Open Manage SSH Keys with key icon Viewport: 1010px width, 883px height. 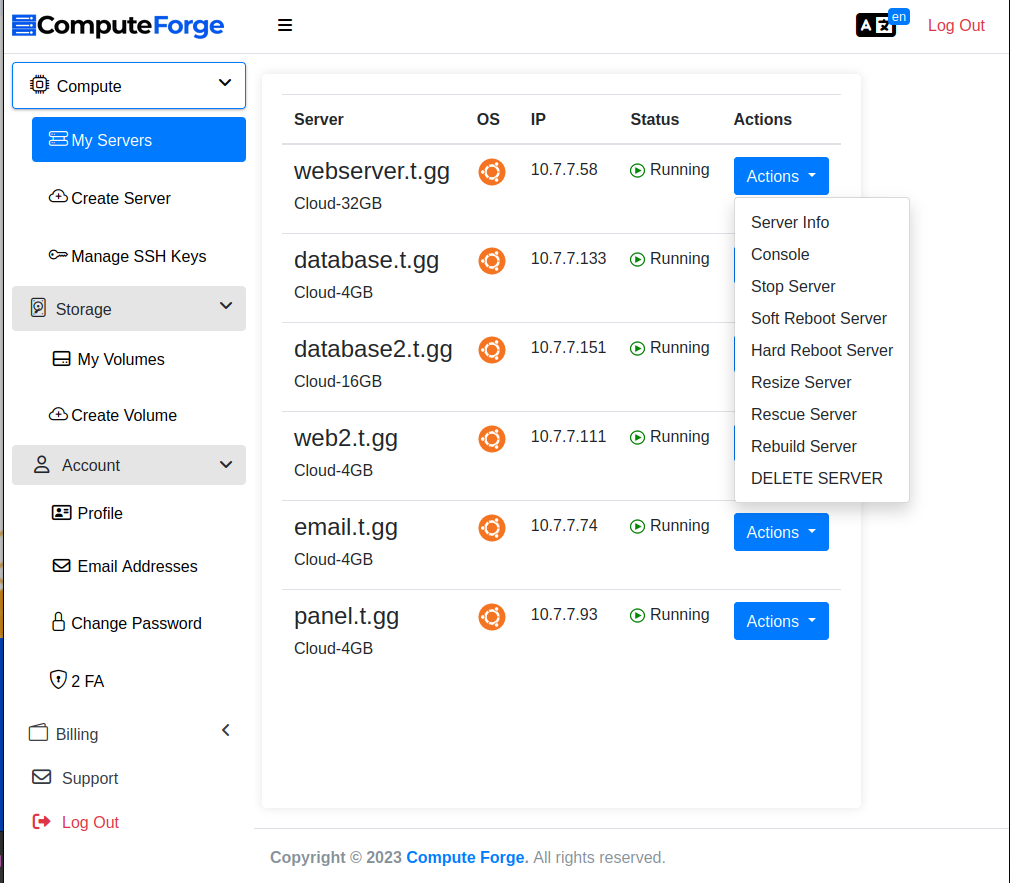pos(128,256)
